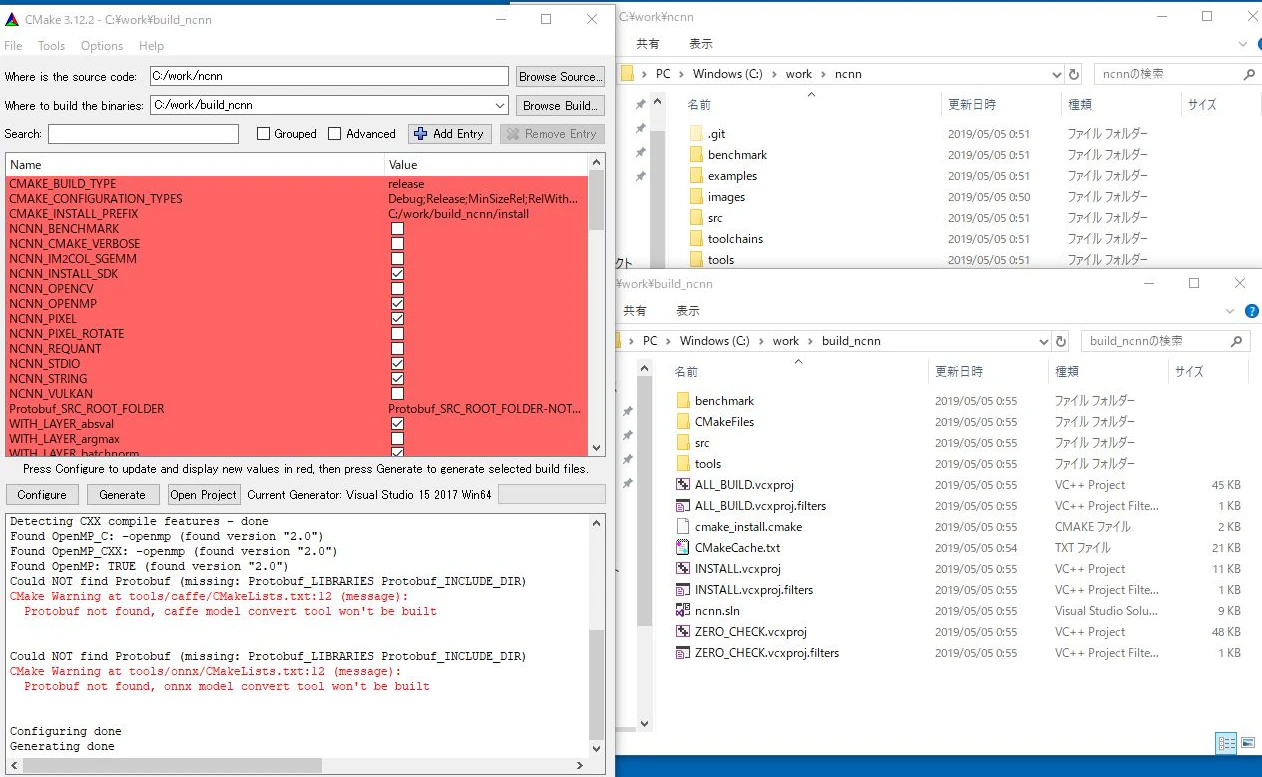1262x777 pixels.
Task: Open CMake File menu
Action: click(x=13, y=46)
